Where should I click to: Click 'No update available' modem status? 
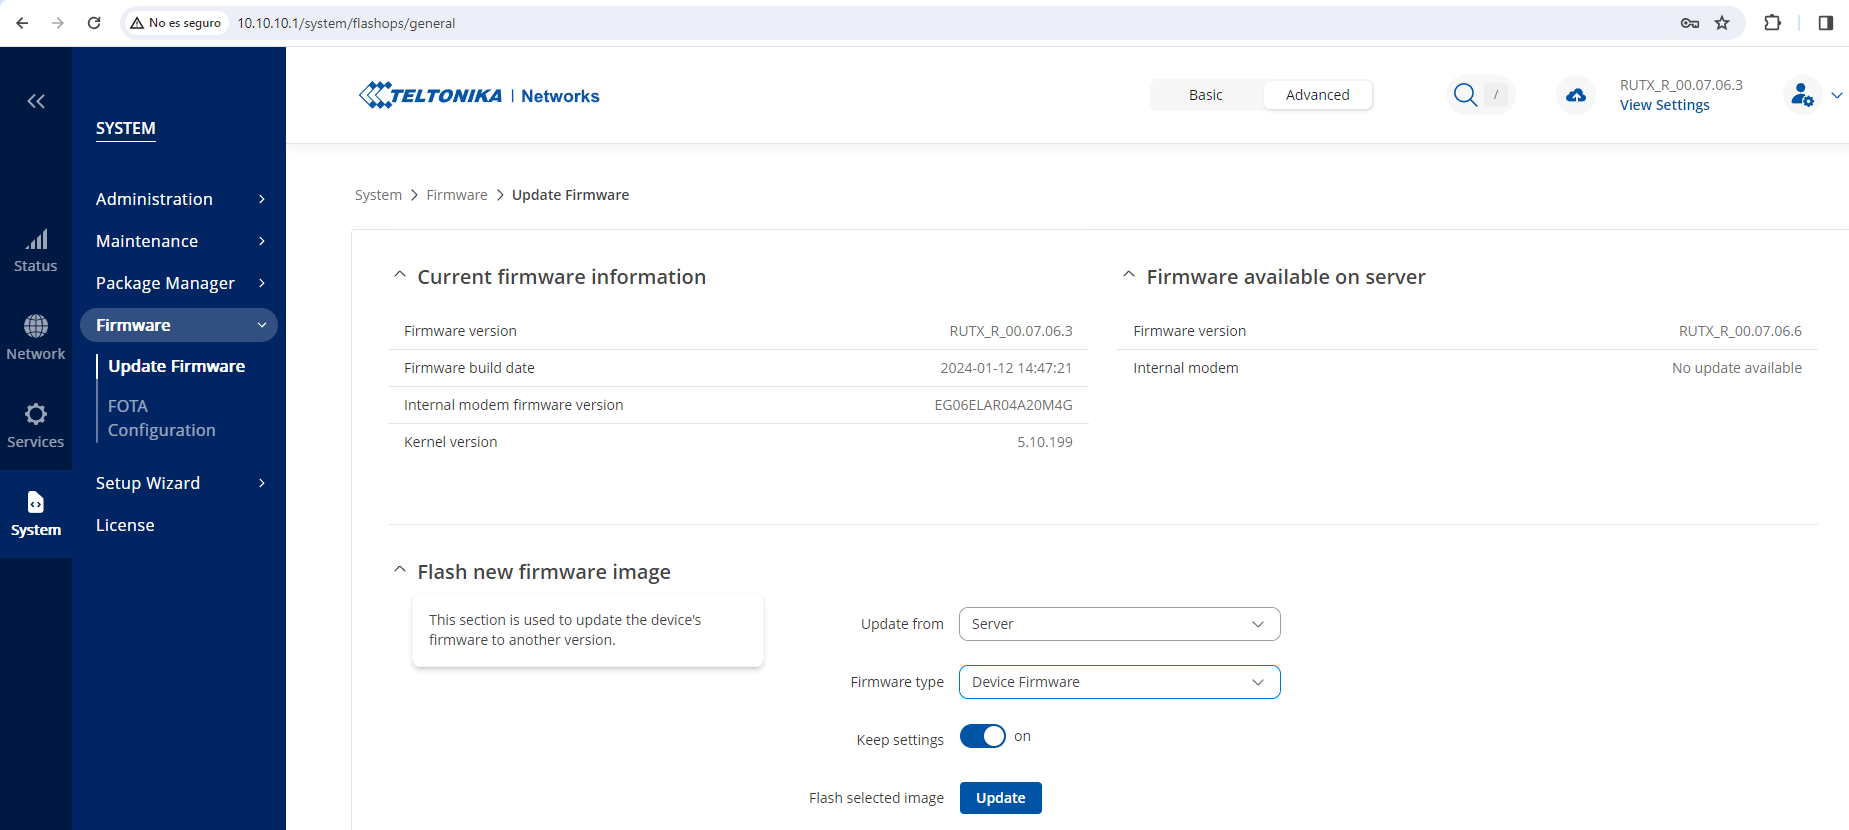pyautogui.click(x=1737, y=368)
